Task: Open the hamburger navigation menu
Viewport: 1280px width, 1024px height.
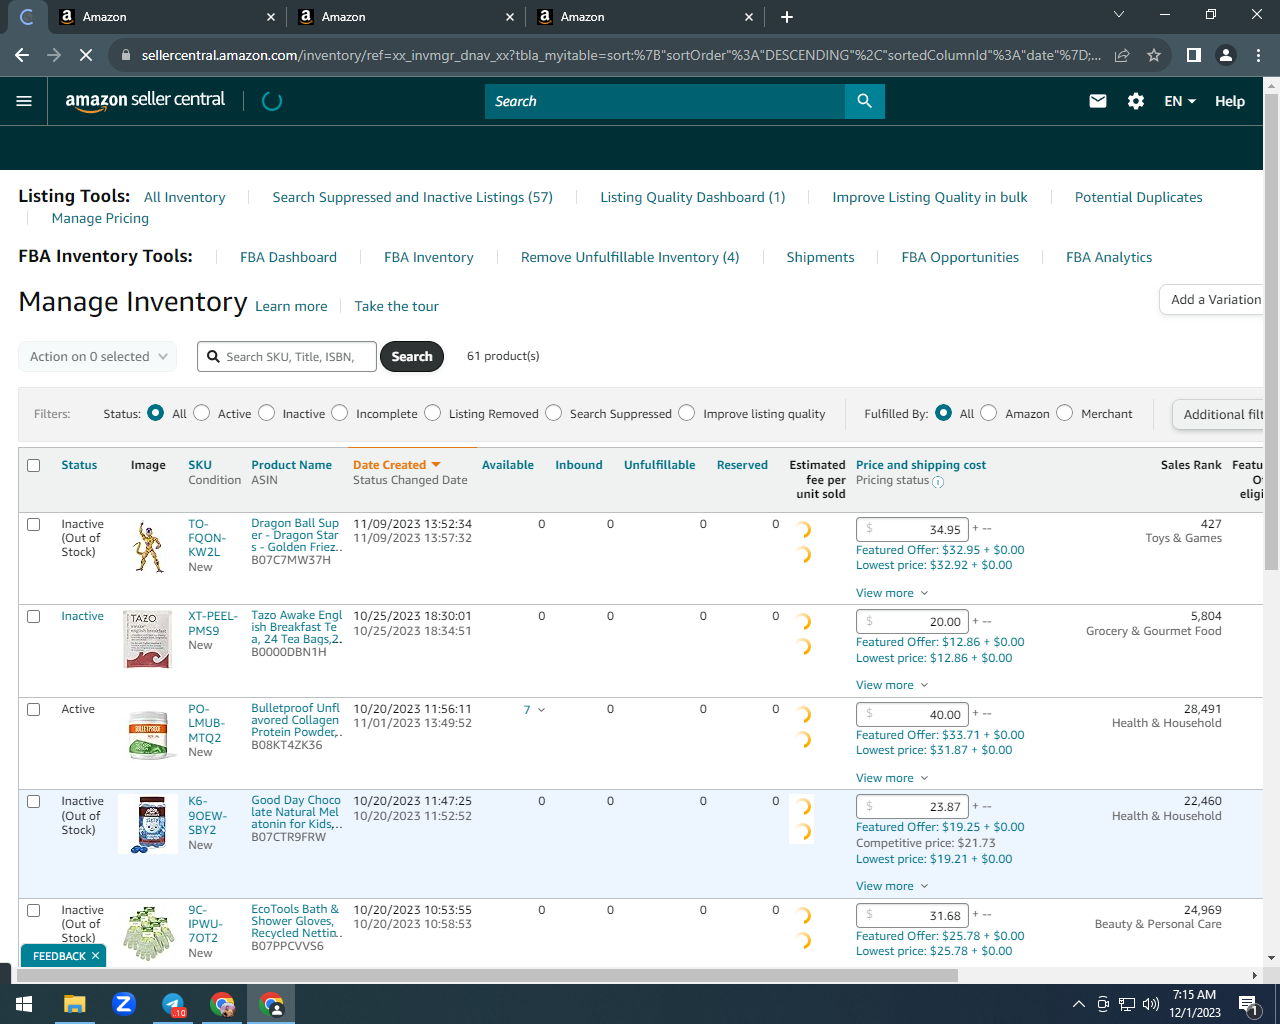Action: click(x=24, y=101)
